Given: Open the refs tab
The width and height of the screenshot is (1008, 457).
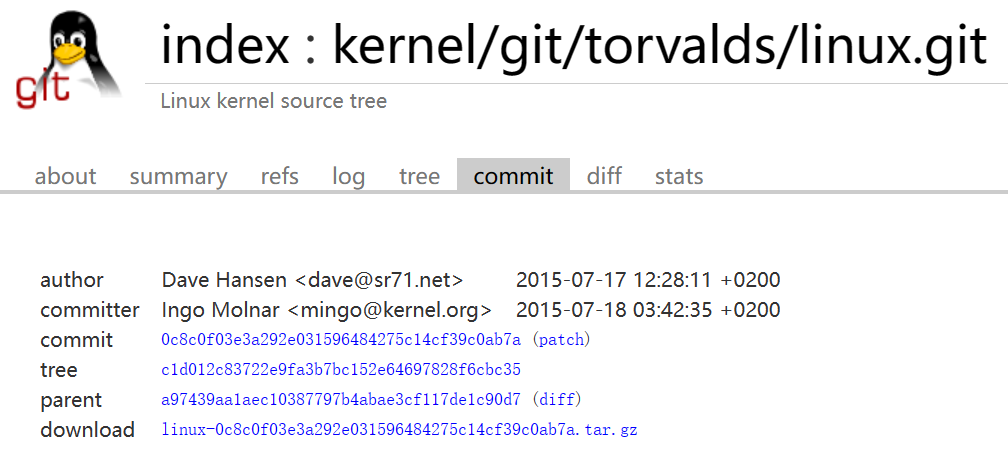Looking at the screenshot, I should (280, 176).
